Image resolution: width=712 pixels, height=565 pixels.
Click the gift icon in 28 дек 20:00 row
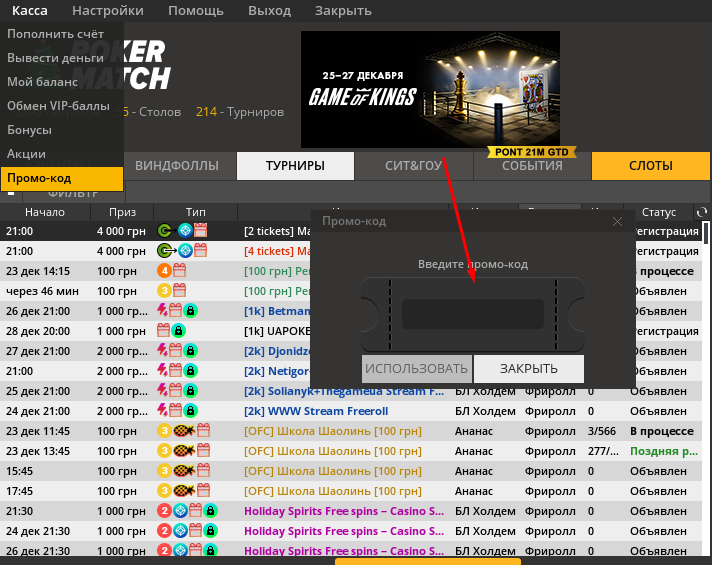click(x=165, y=331)
